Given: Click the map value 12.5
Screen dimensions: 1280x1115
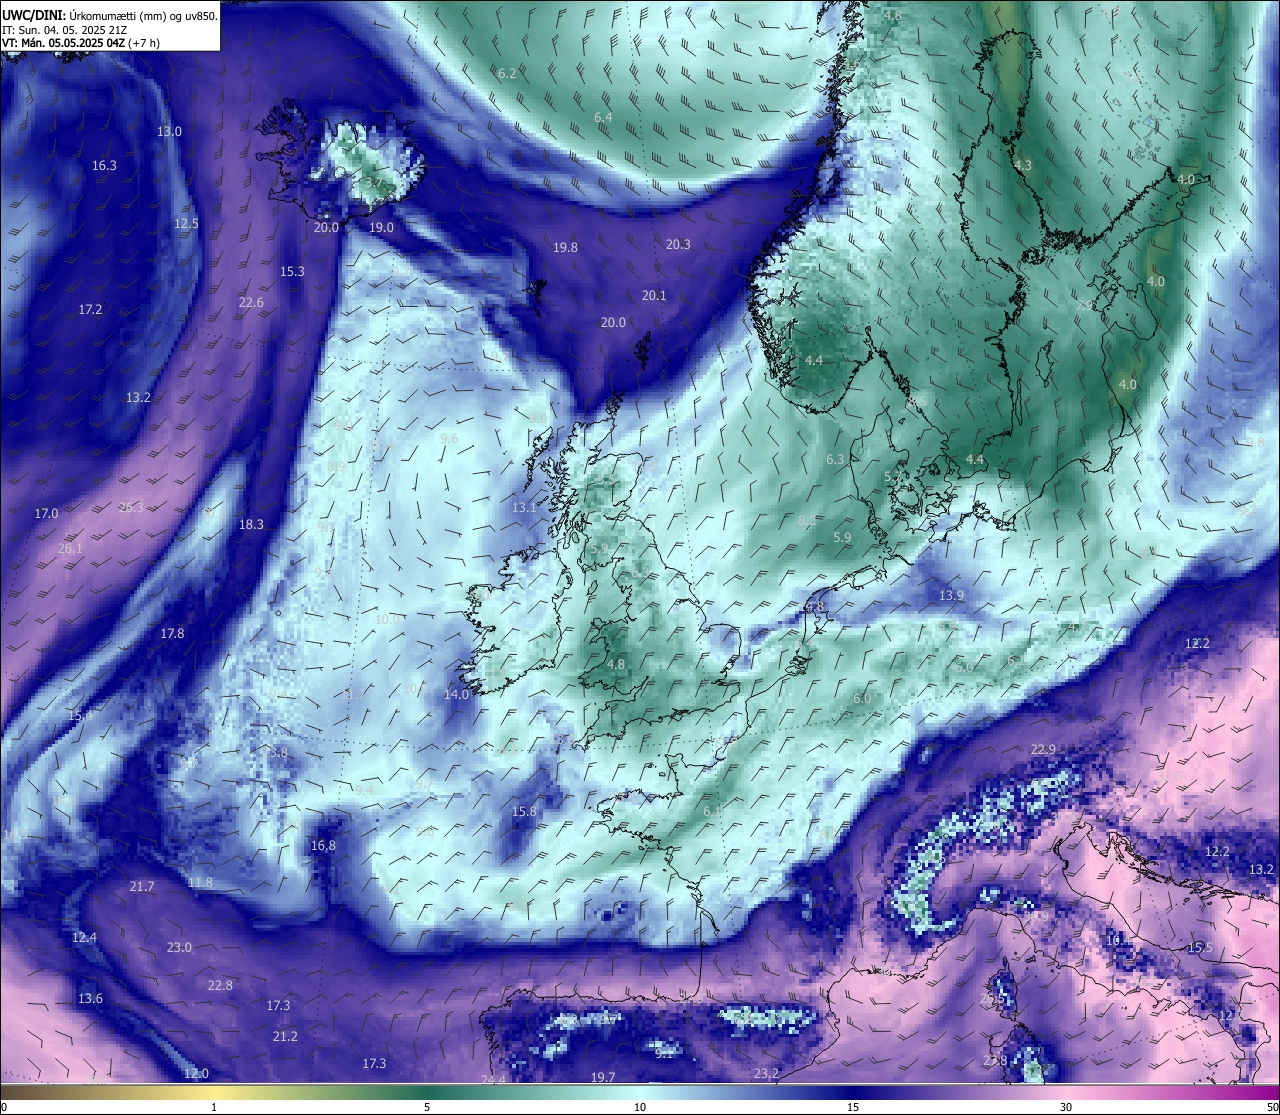Looking at the screenshot, I should click(x=186, y=224).
